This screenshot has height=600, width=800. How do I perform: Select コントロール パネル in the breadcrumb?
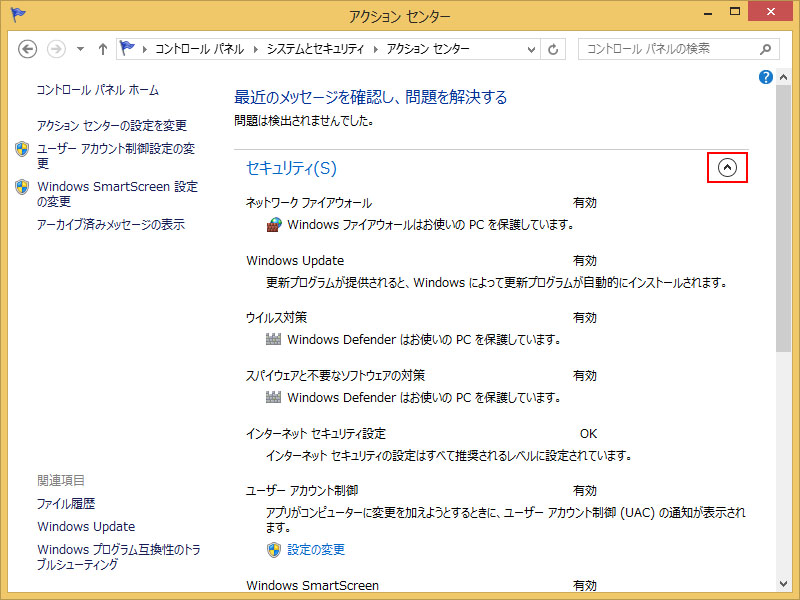click(x=199, y=49)
